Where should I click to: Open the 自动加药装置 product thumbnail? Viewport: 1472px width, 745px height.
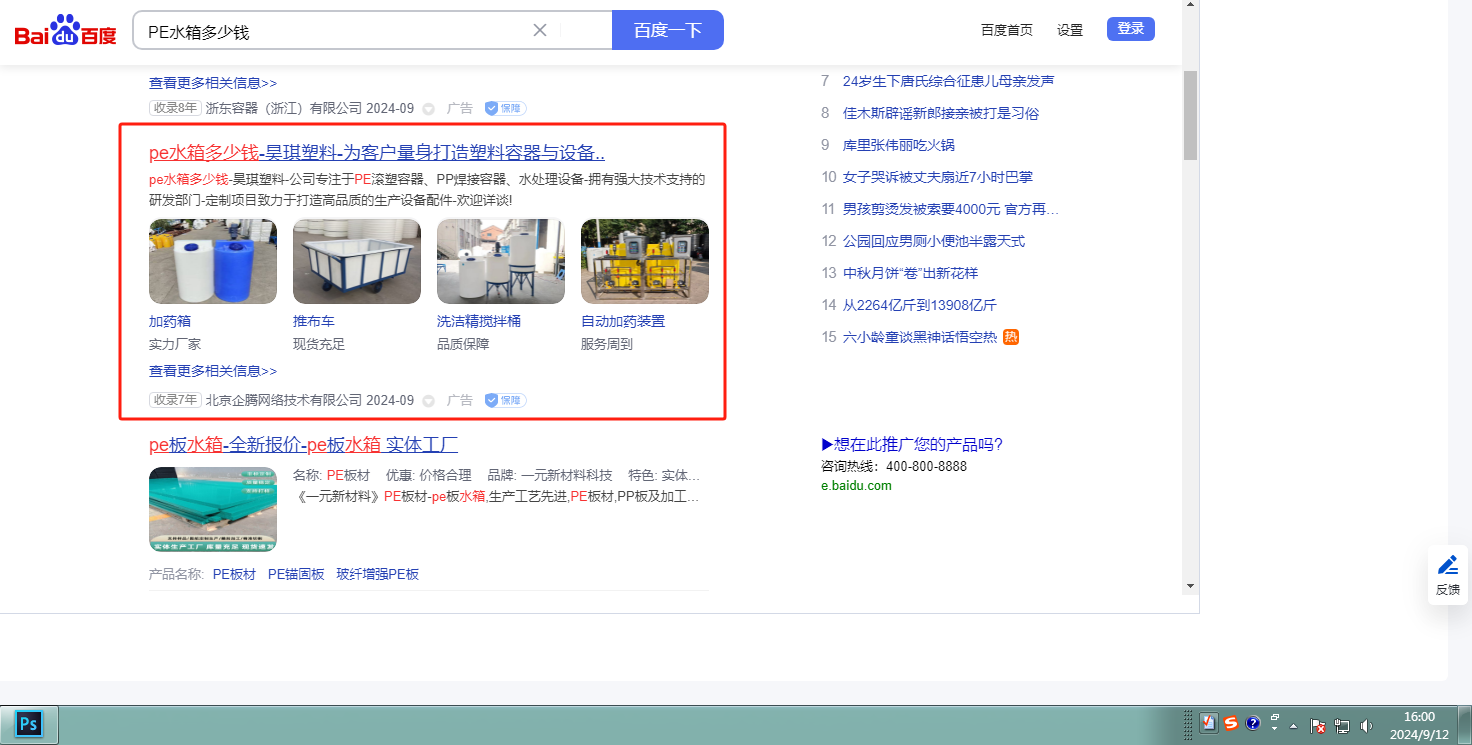[645, 261]
